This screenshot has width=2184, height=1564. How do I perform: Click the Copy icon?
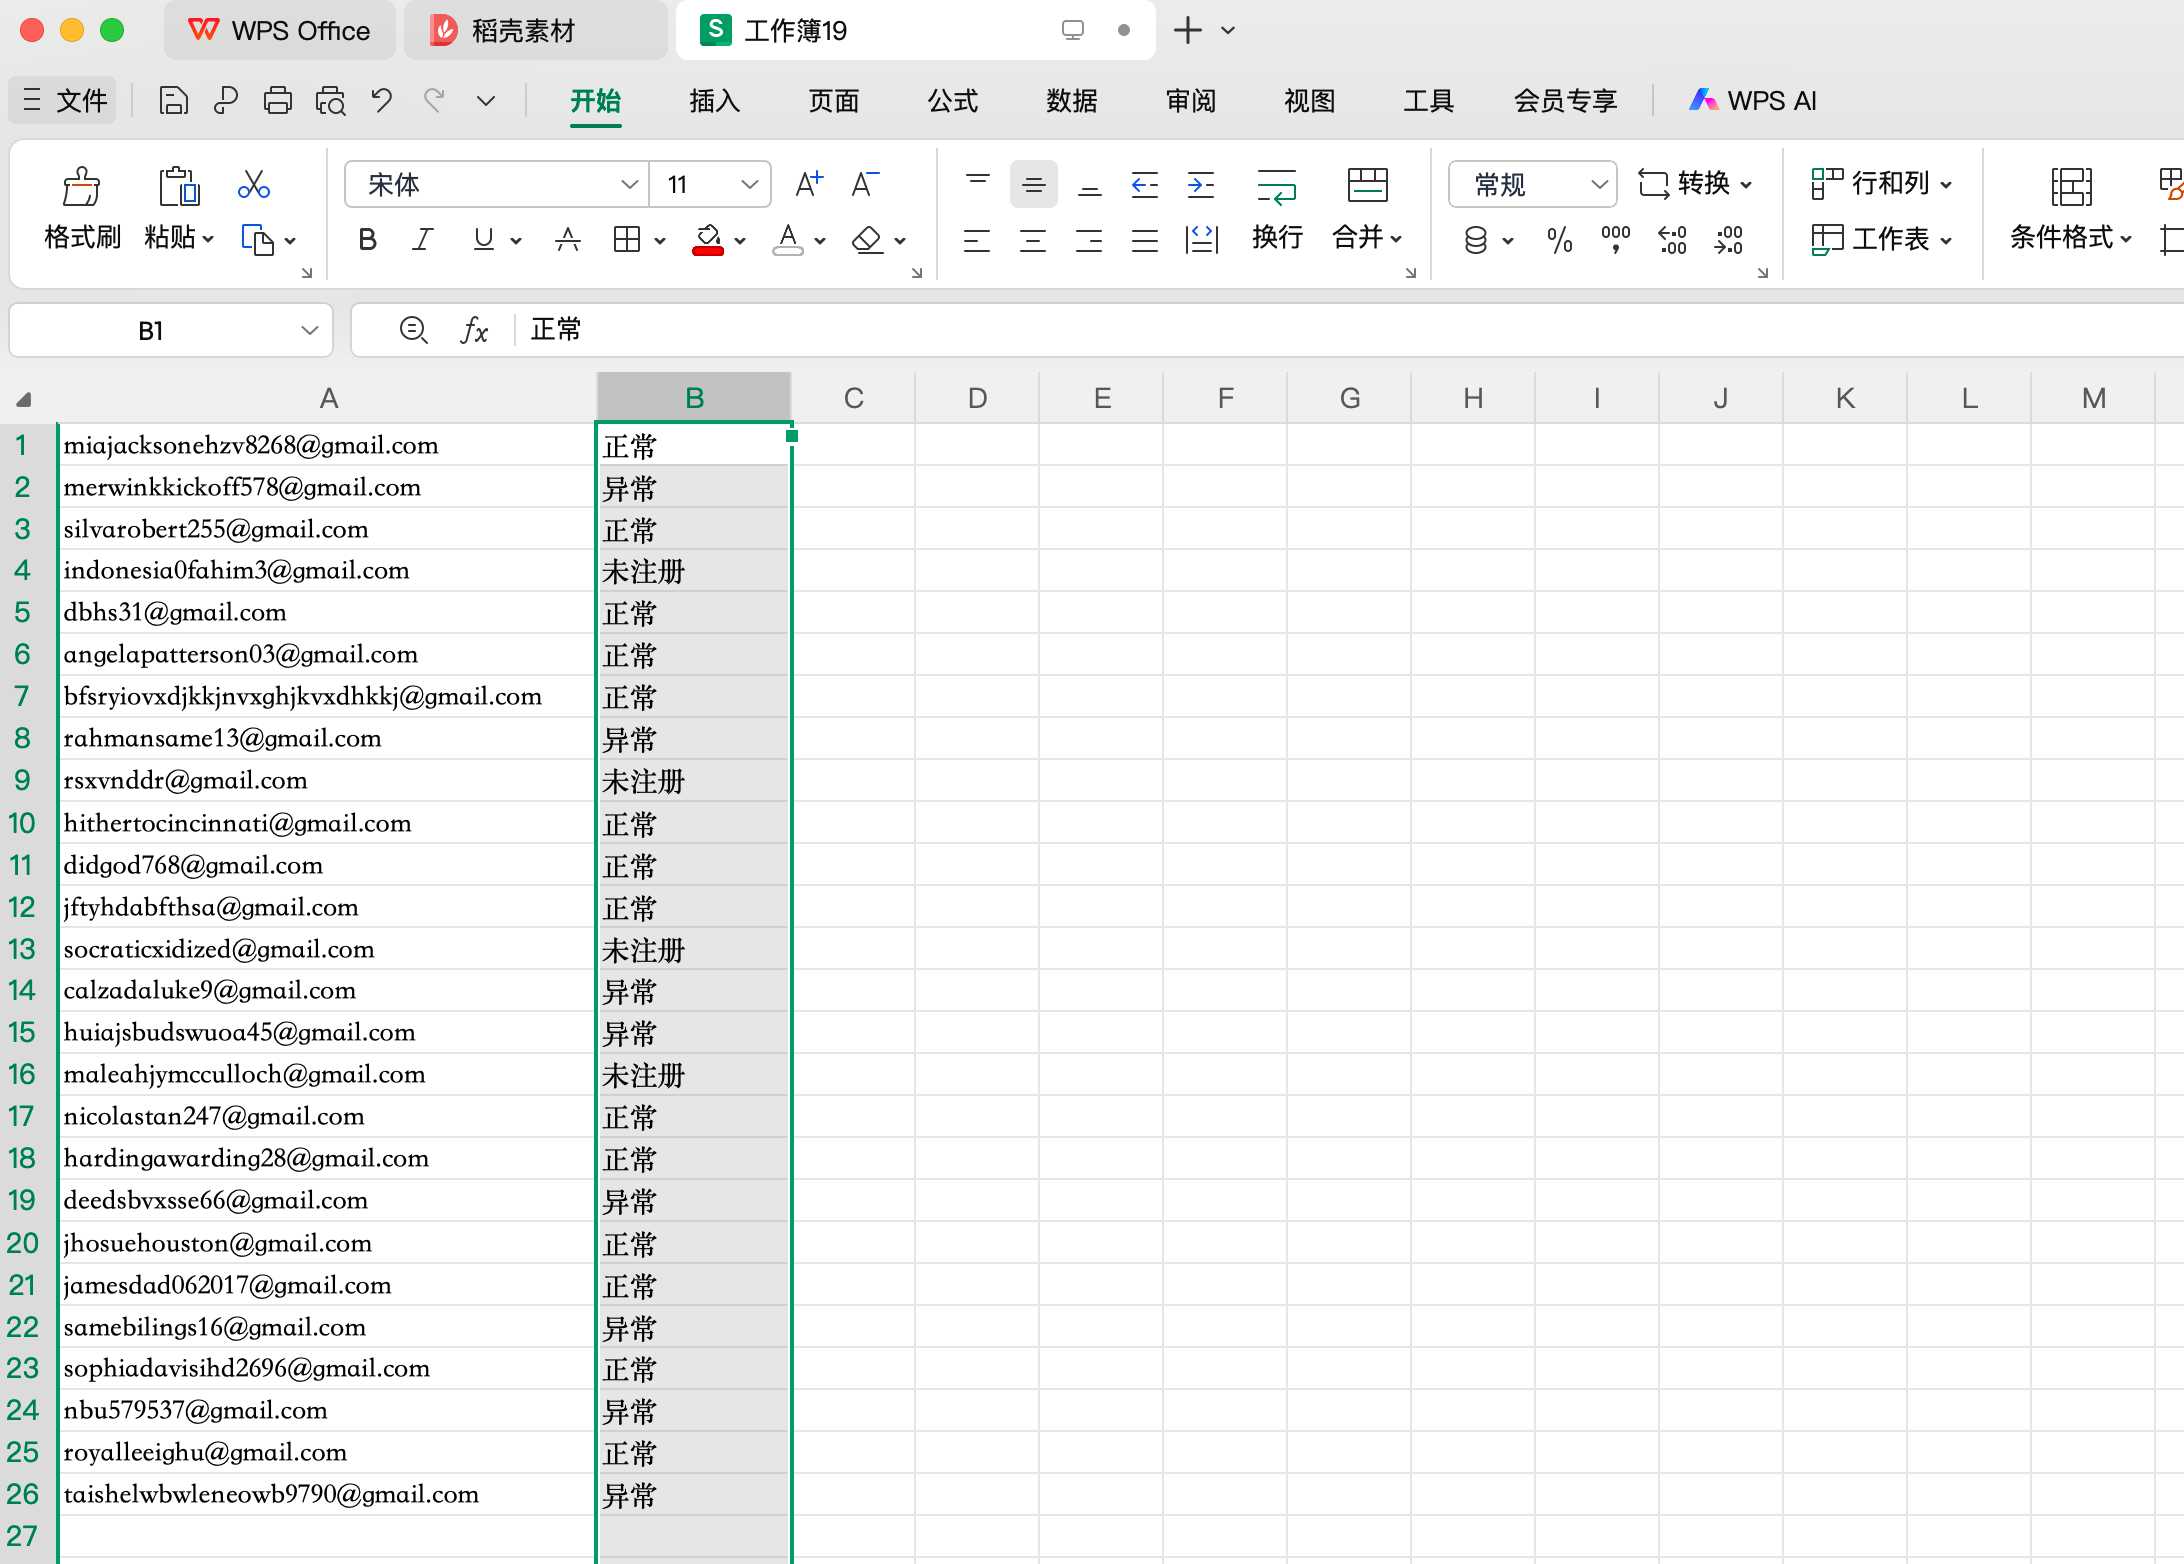pos(257,240)
